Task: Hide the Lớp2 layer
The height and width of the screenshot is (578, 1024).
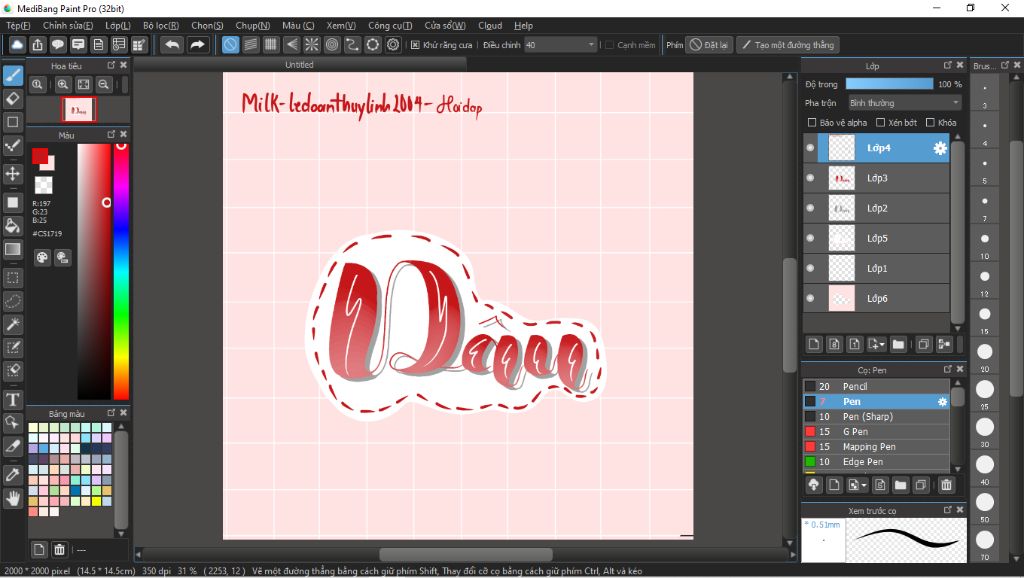Action: pos(810,208)
